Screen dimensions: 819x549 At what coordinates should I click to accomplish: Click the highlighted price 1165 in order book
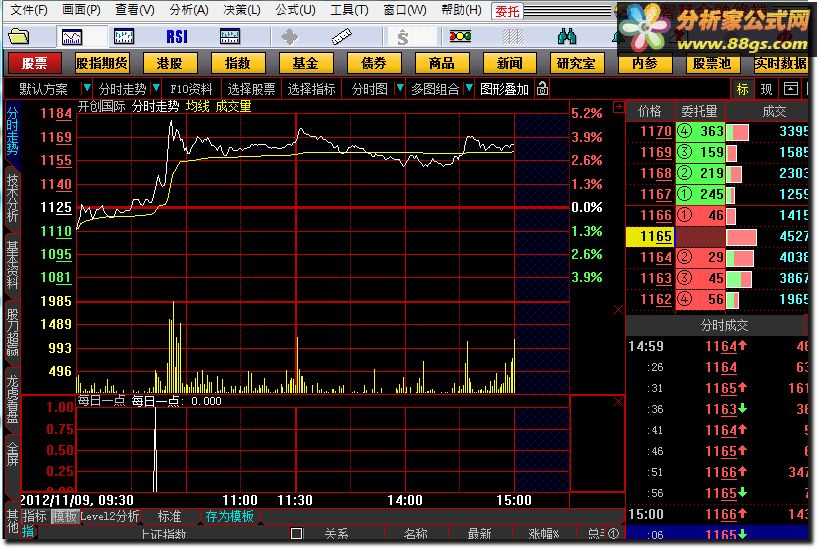(x=650, y=237)
